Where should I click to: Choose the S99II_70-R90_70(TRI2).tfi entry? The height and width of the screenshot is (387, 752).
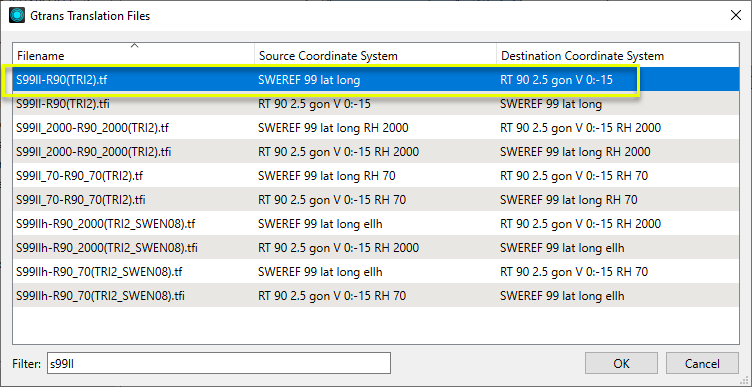point(376,199)
